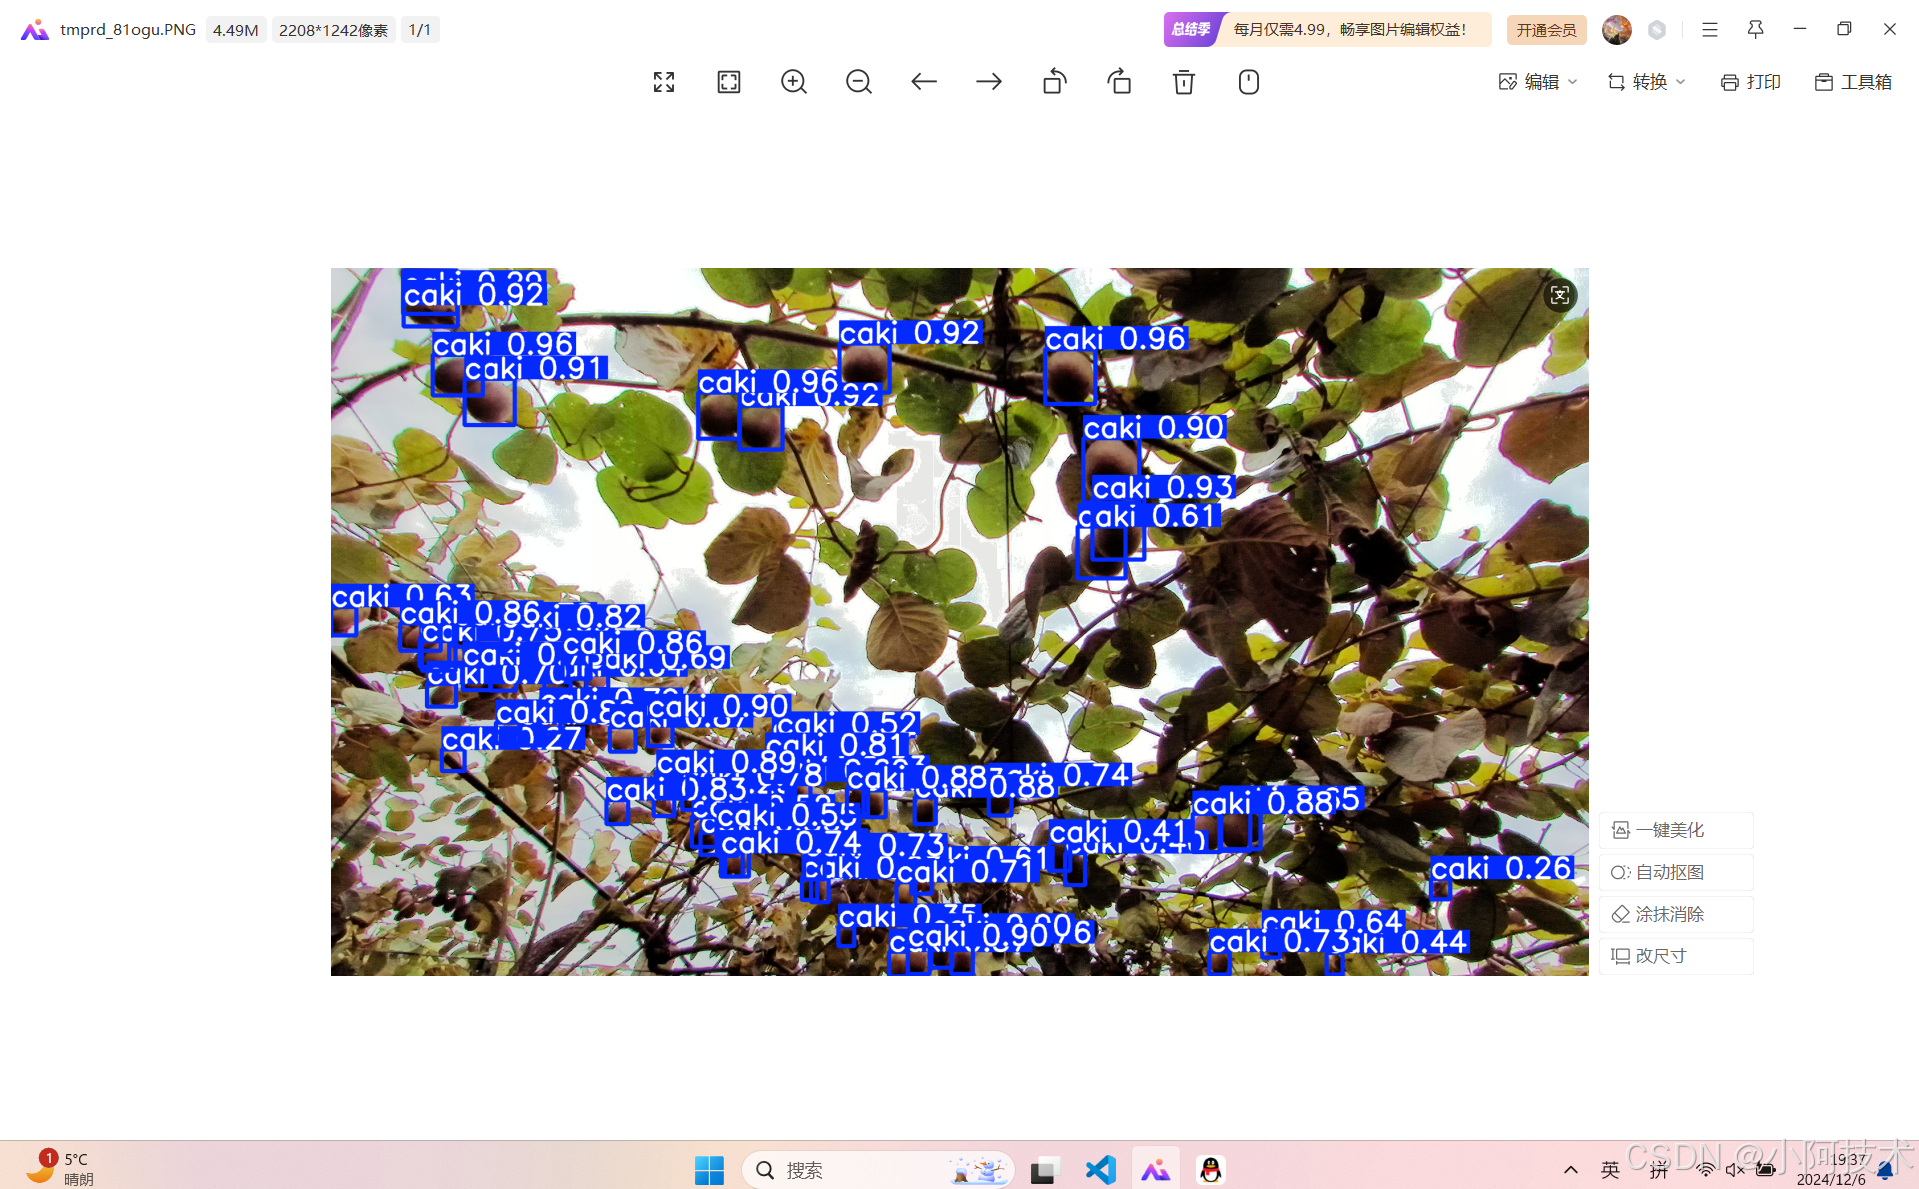The width and height of the screenshot is (1919, 1189).
Task: Rotate image clockwise
Action: coord(1119,82)
